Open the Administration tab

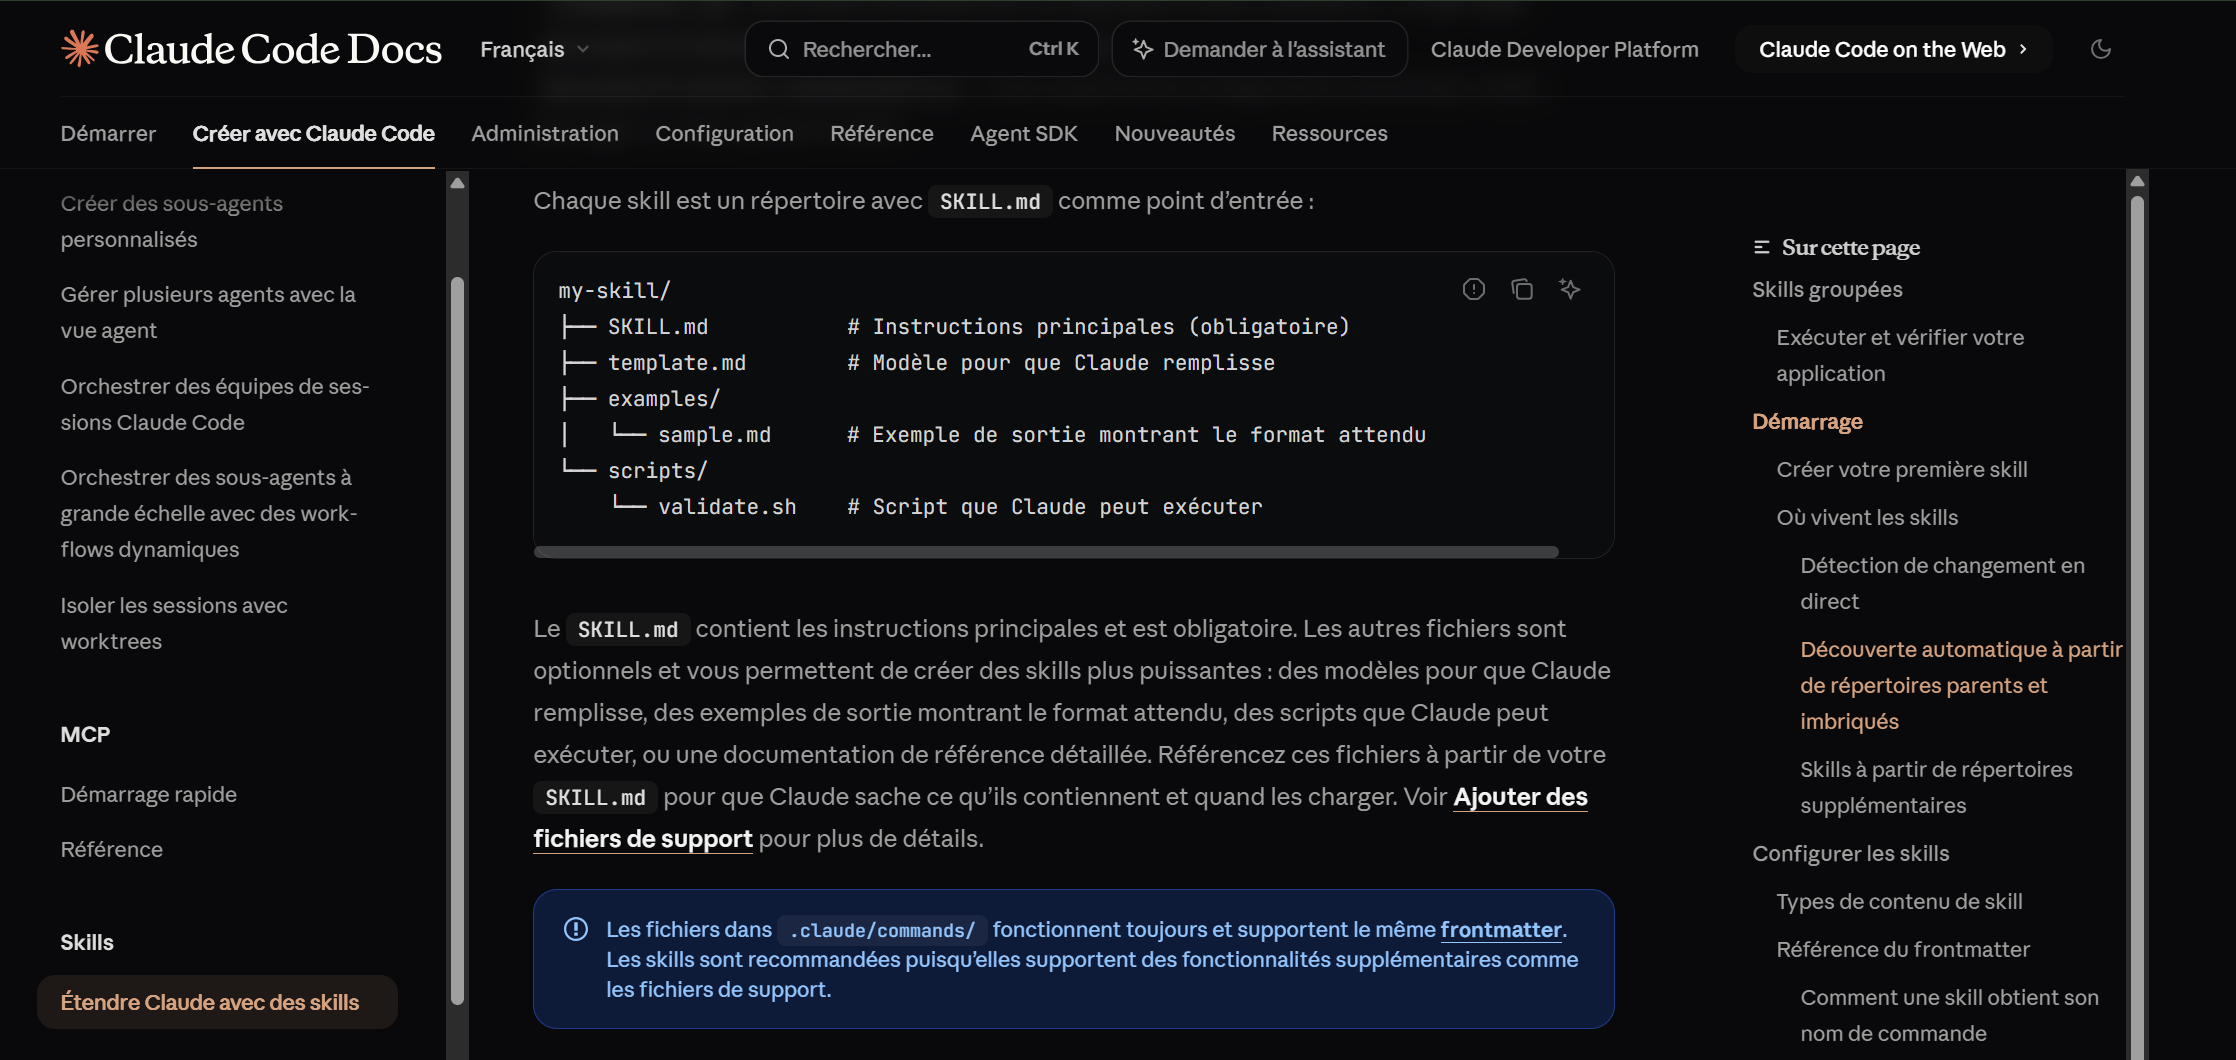coord(545,133)
